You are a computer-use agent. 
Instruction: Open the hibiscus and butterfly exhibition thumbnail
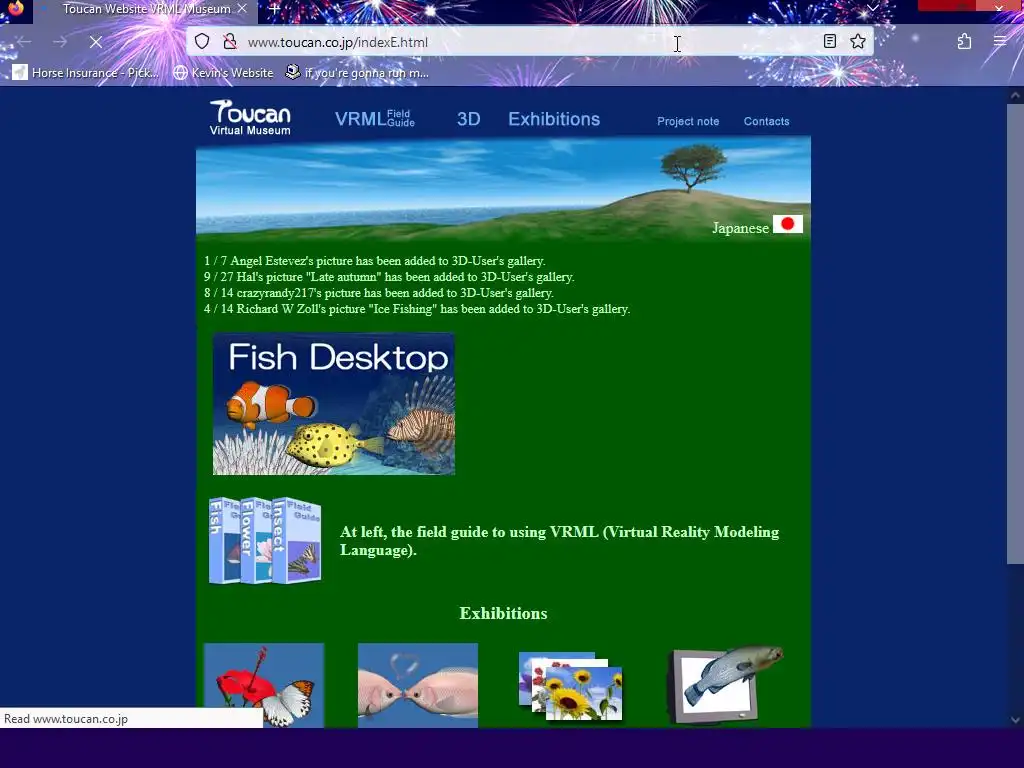pyautogui.click(x=264, y=685)
